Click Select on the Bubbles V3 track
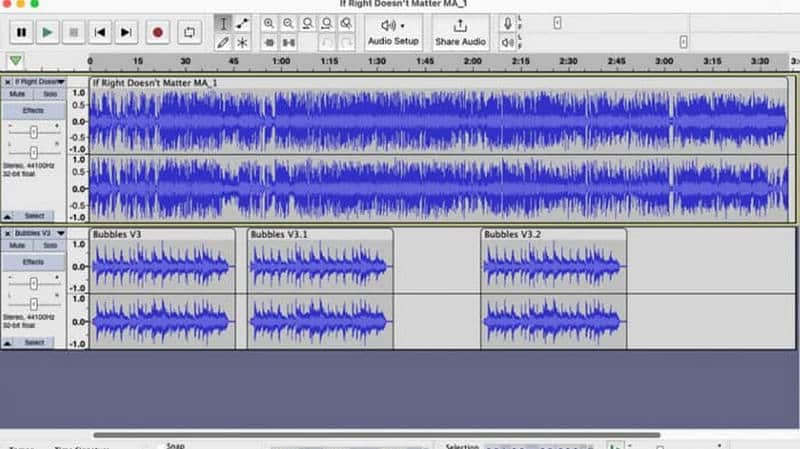800x449 pixels. [35, 342]
